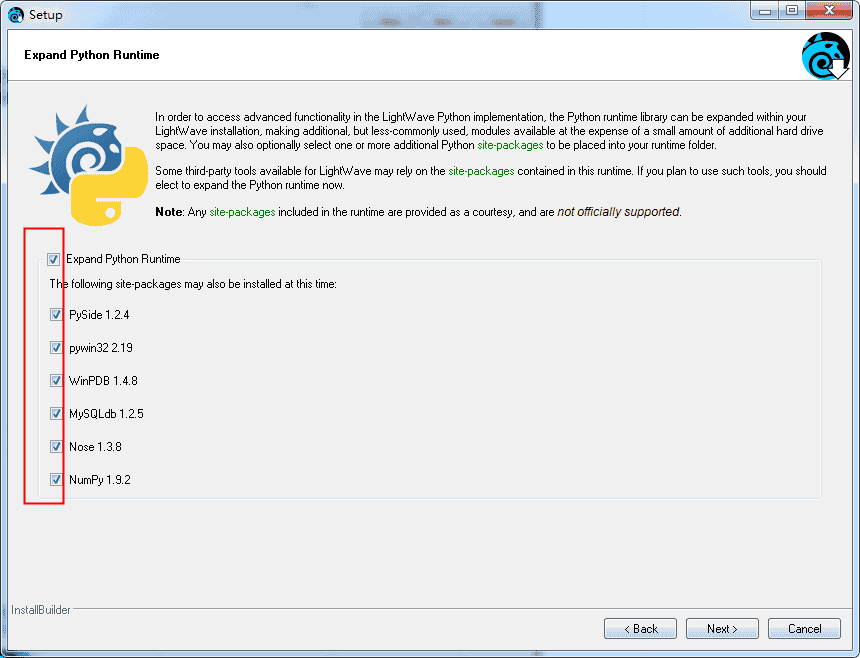The width and height of the screenshot is (860, 658).
Task: Click the Next button
Action: pyautogui.click(x=722, y=628)
